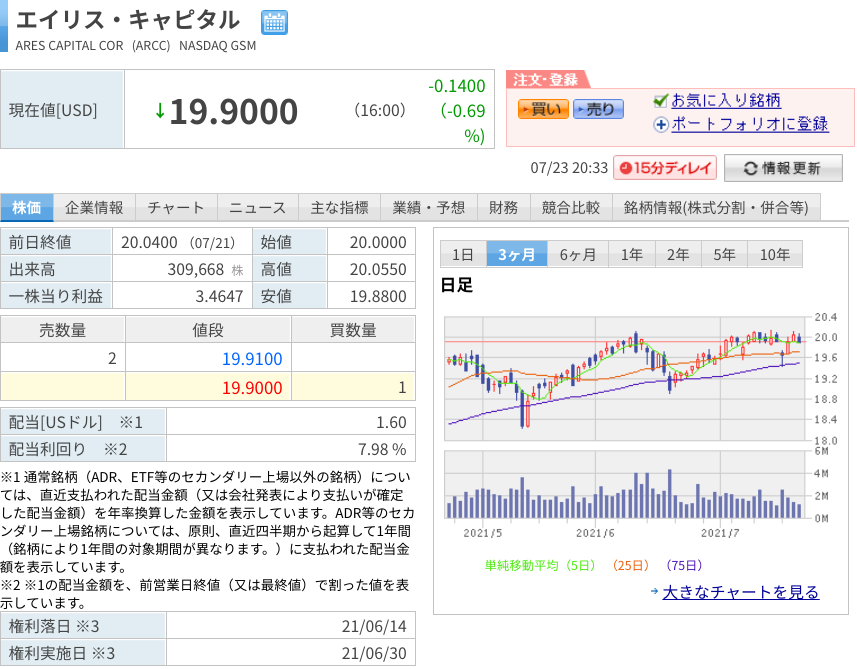Open the 業績・予想 tab
This screenshot has height=669, width=857.
(428, 208)
